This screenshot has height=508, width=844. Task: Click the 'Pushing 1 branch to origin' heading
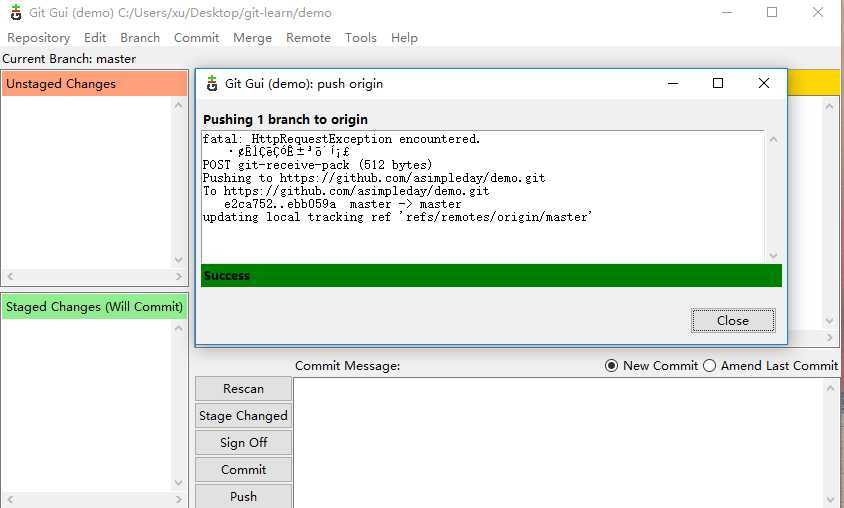click(285, 119)
